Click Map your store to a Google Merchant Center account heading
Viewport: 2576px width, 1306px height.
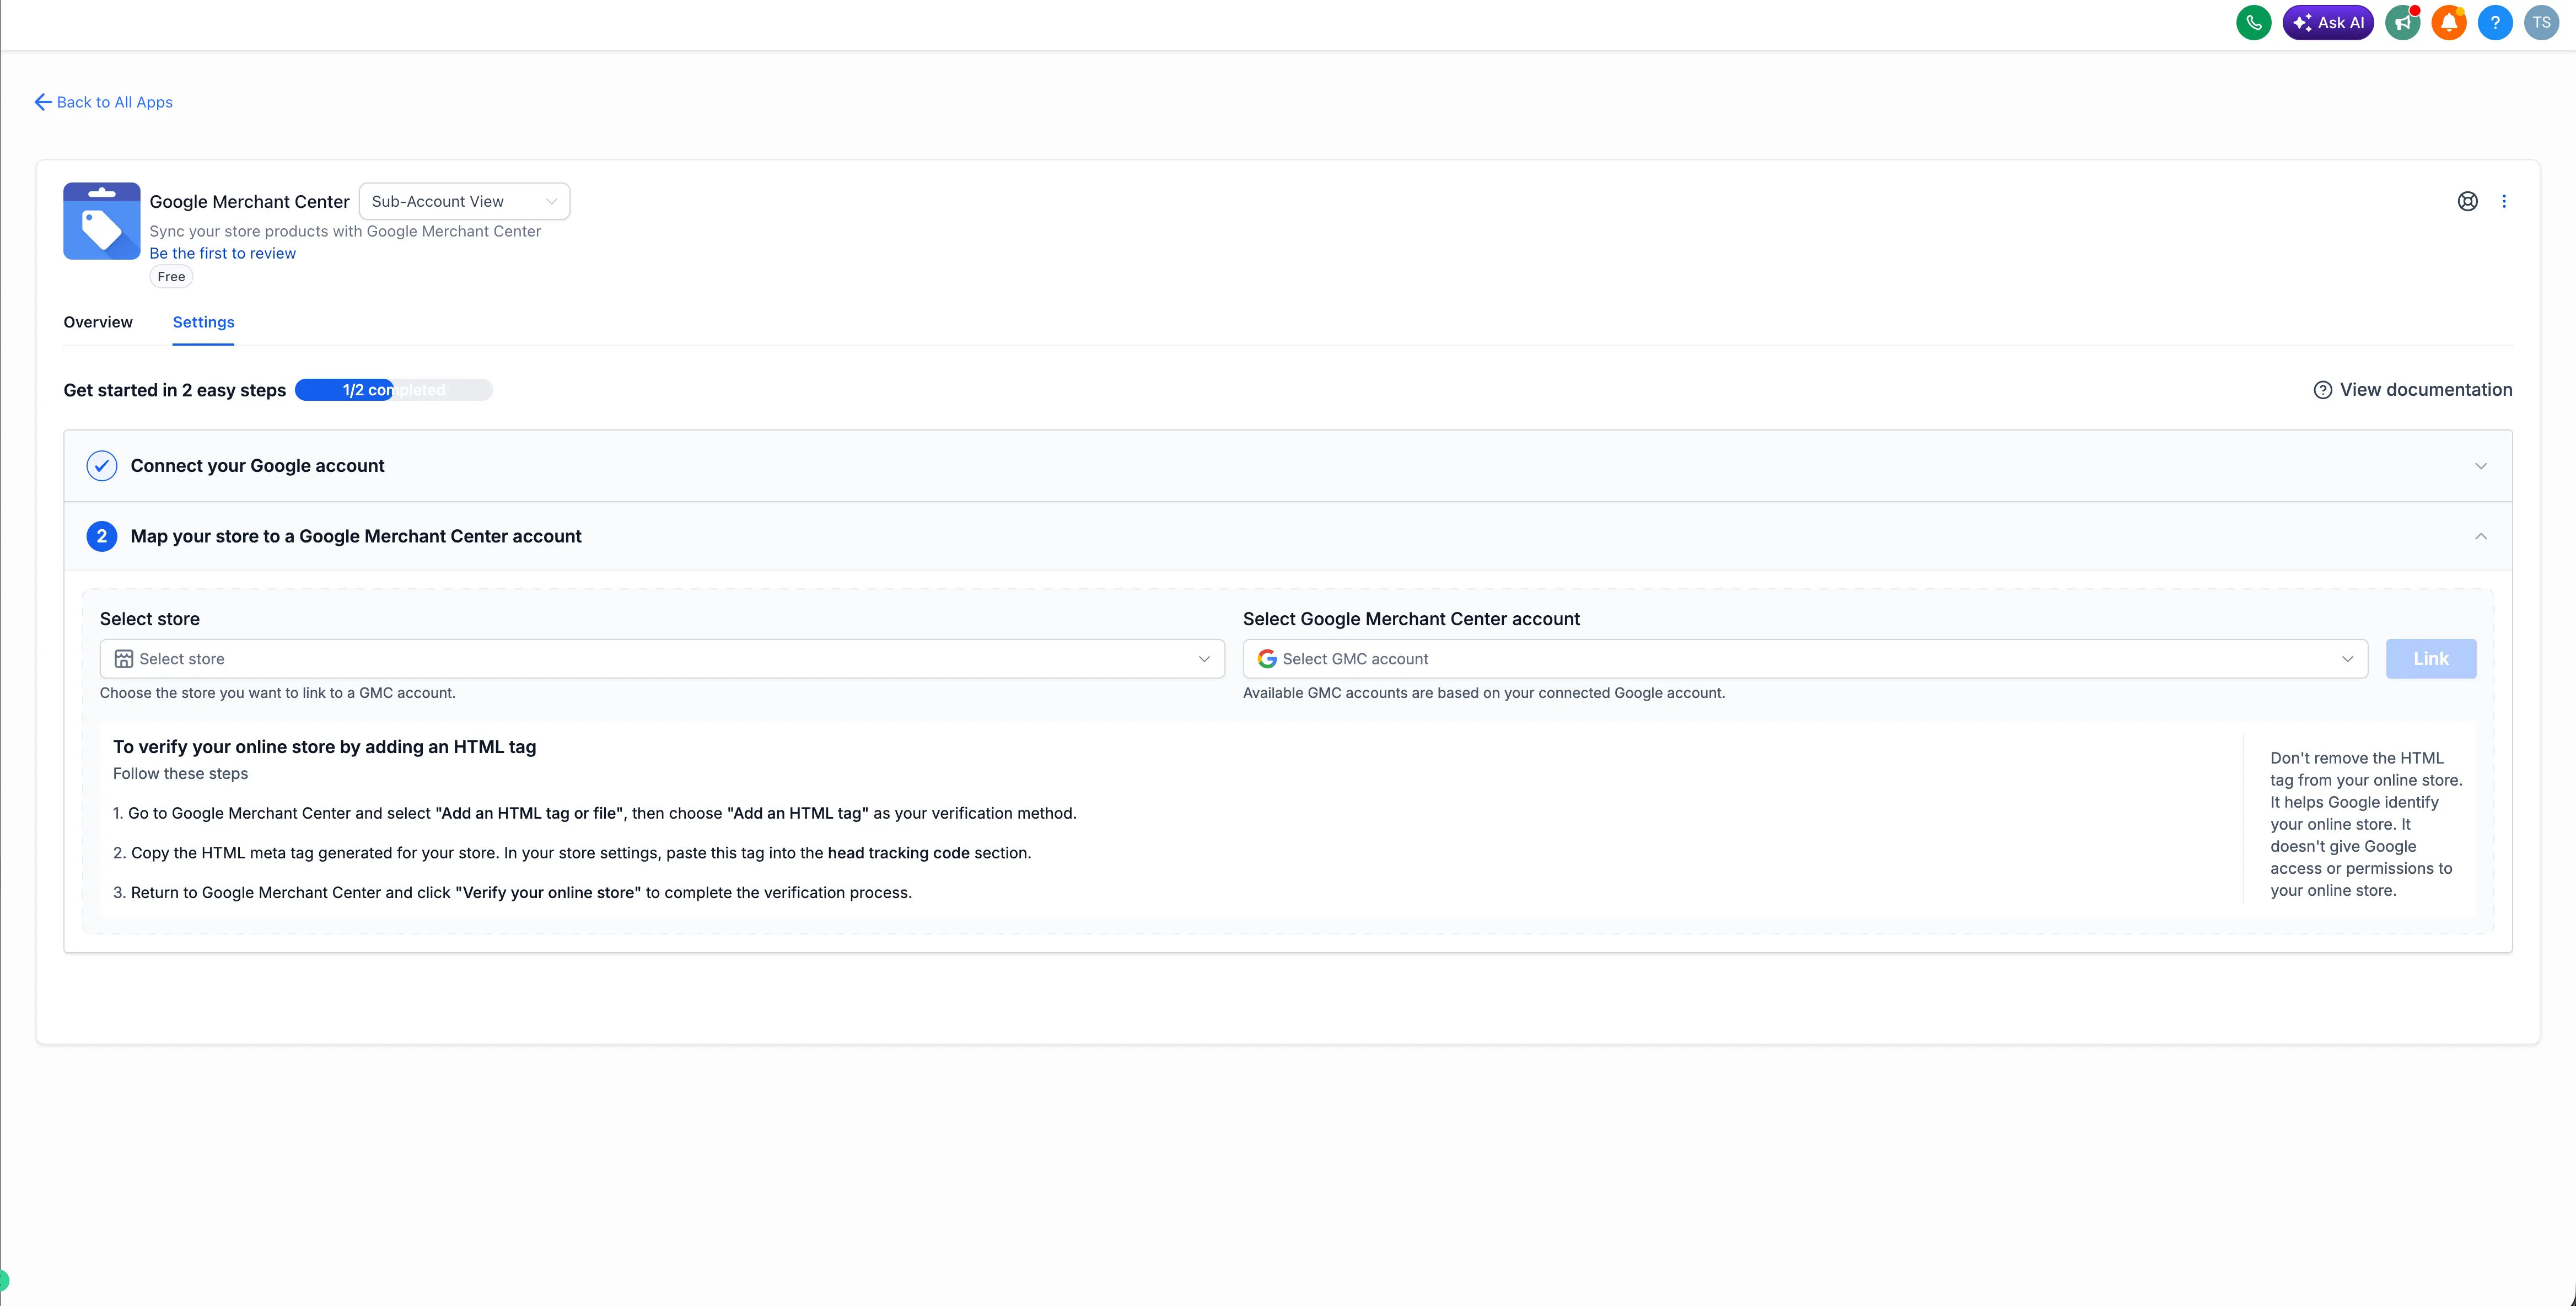tap(356, 536)
